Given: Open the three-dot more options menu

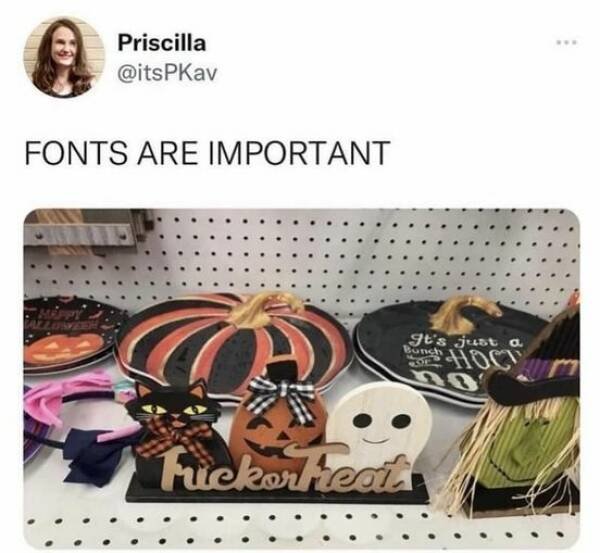Looking at the screenshot, I should click(568, 42).
